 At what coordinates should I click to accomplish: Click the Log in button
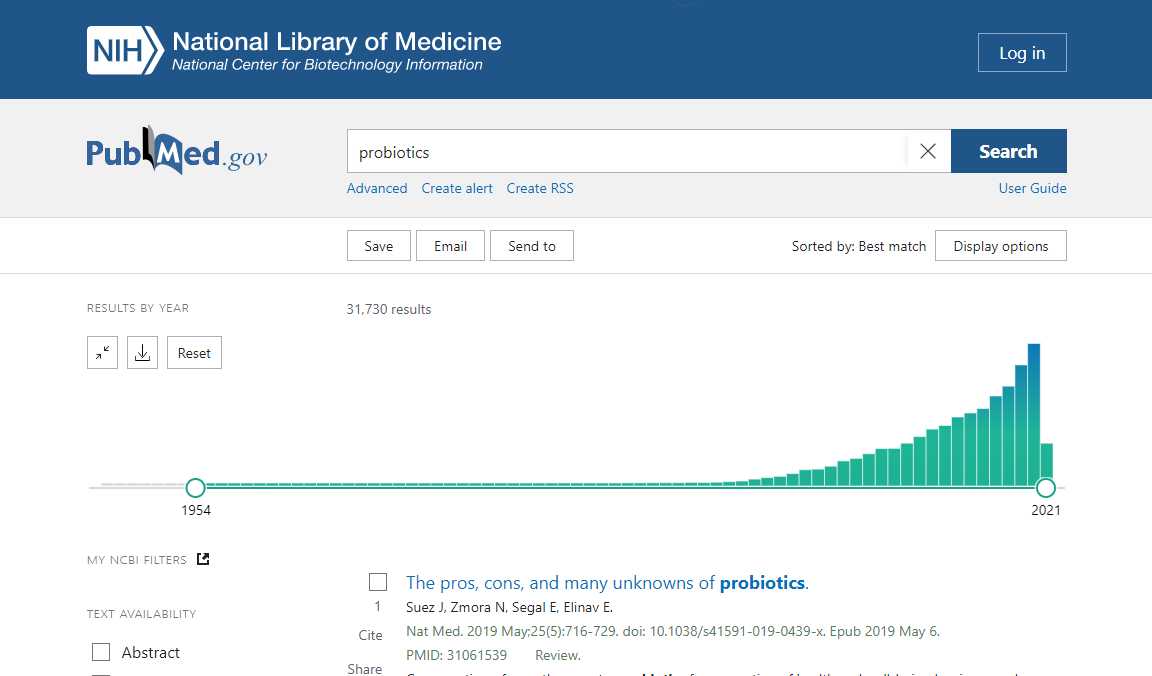(x=1022, y=53)
